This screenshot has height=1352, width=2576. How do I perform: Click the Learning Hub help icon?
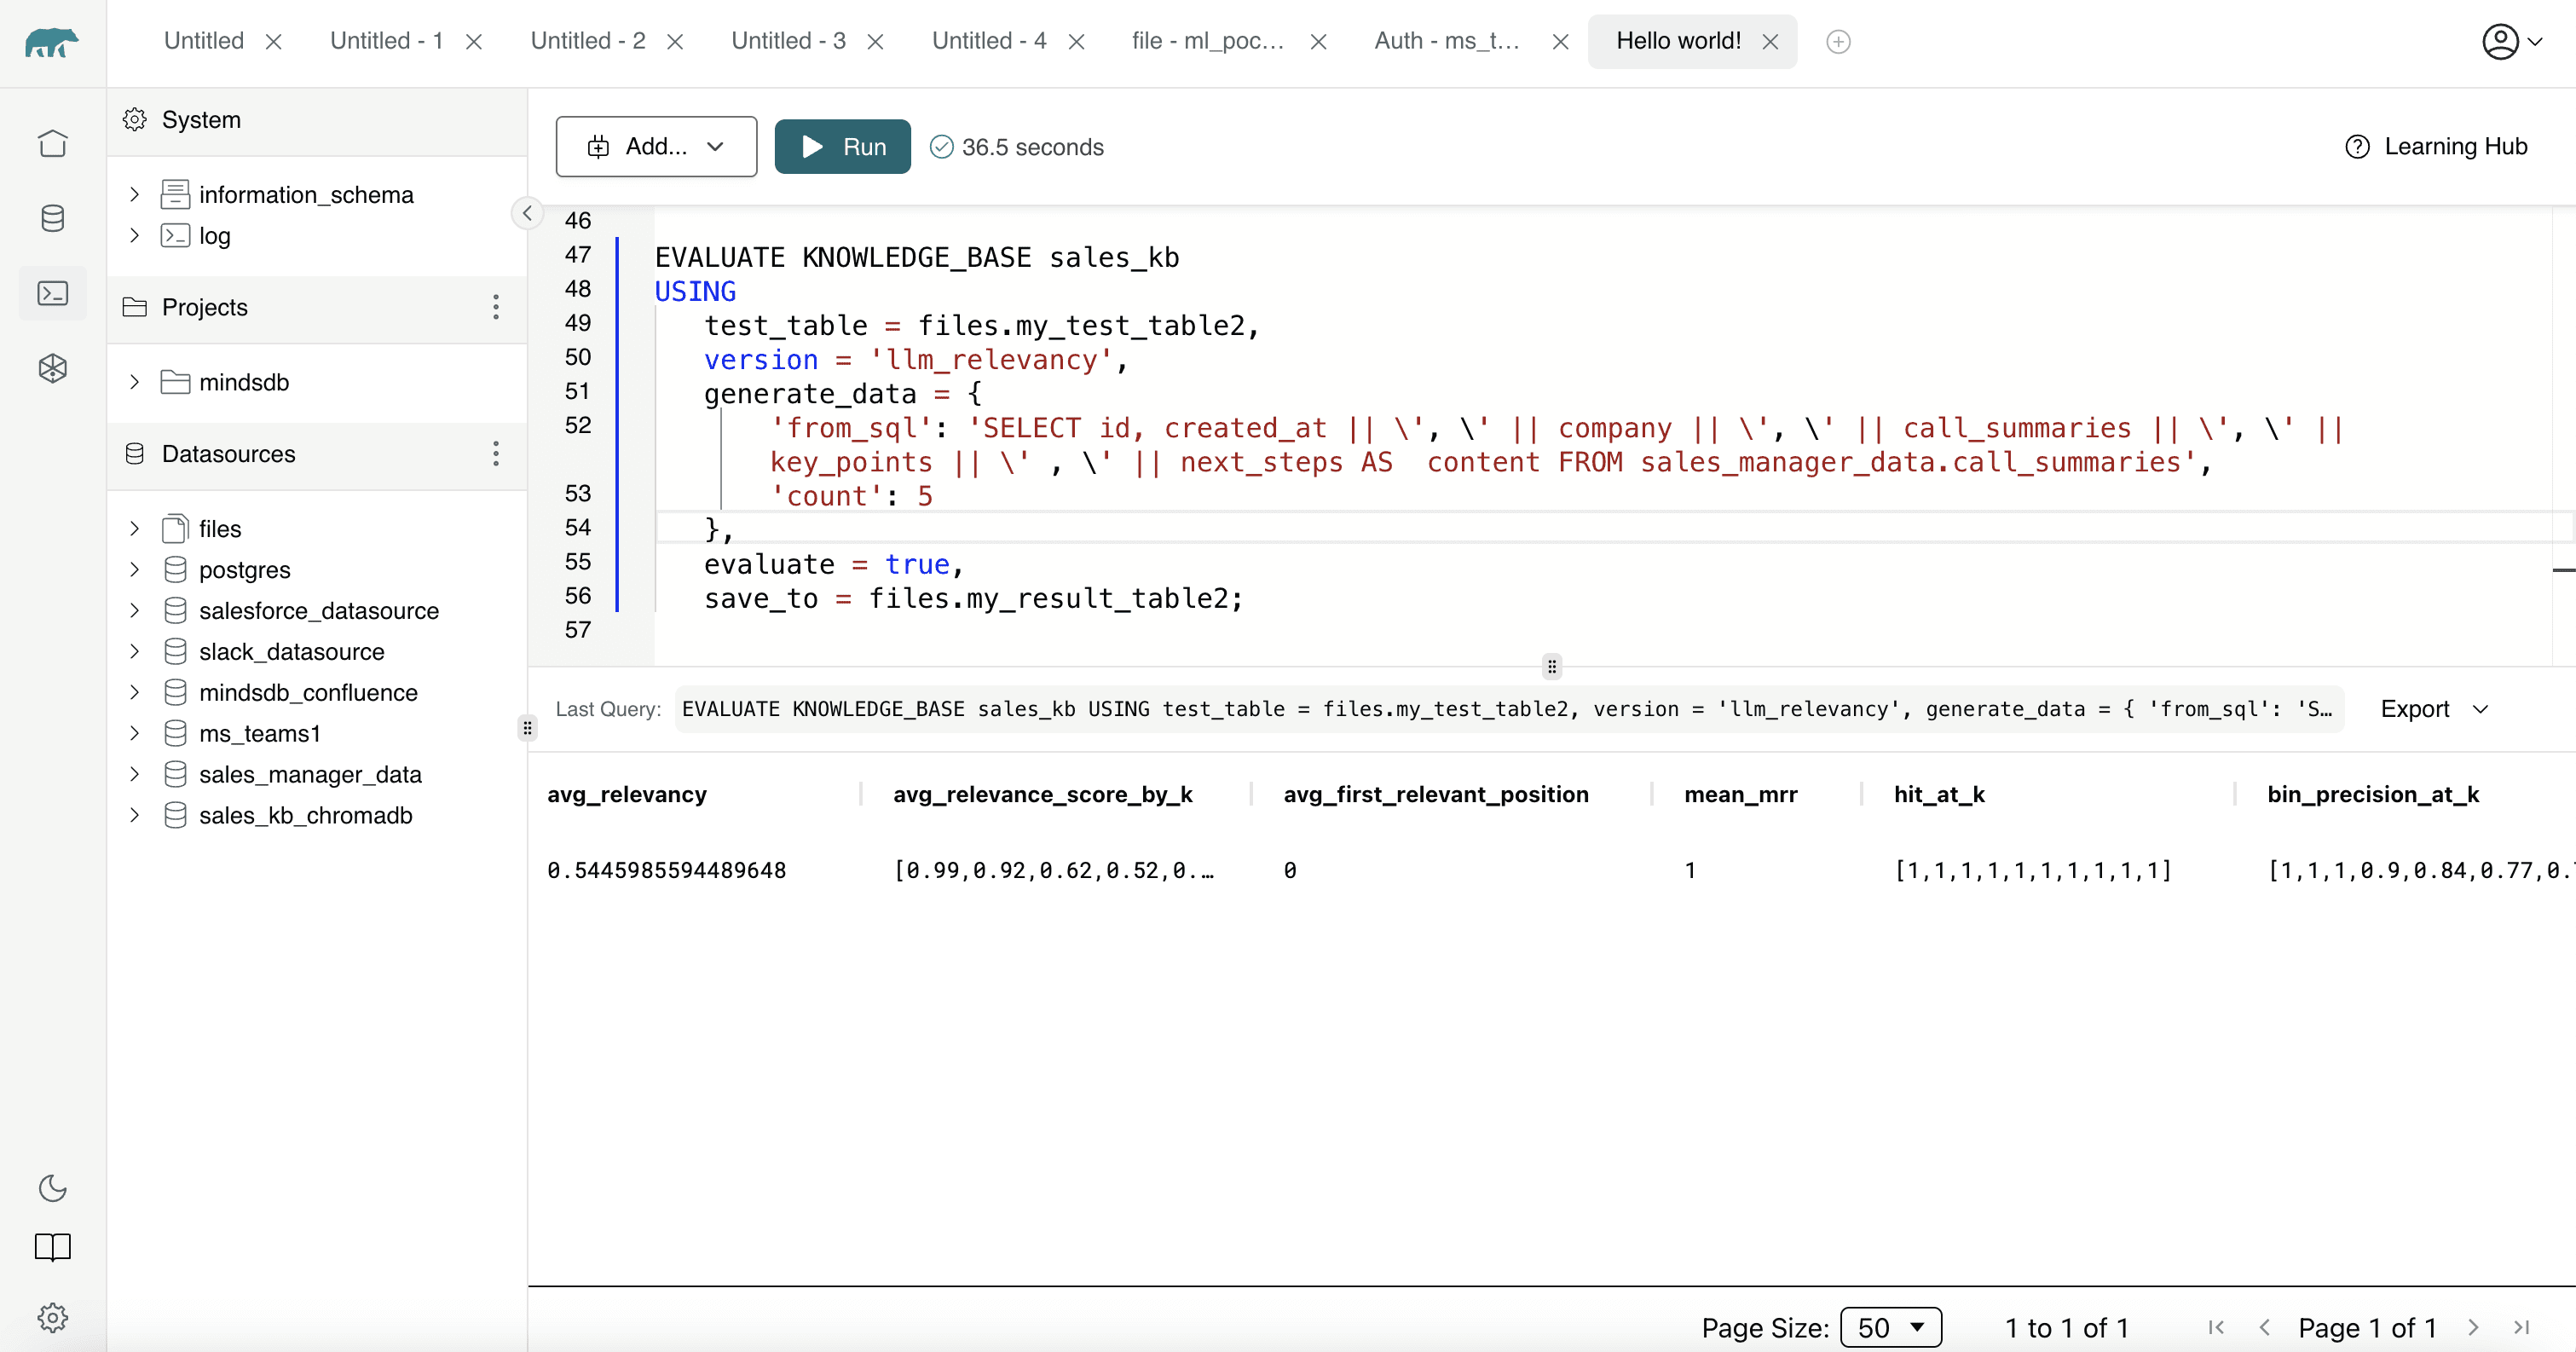pos(2357,147)
